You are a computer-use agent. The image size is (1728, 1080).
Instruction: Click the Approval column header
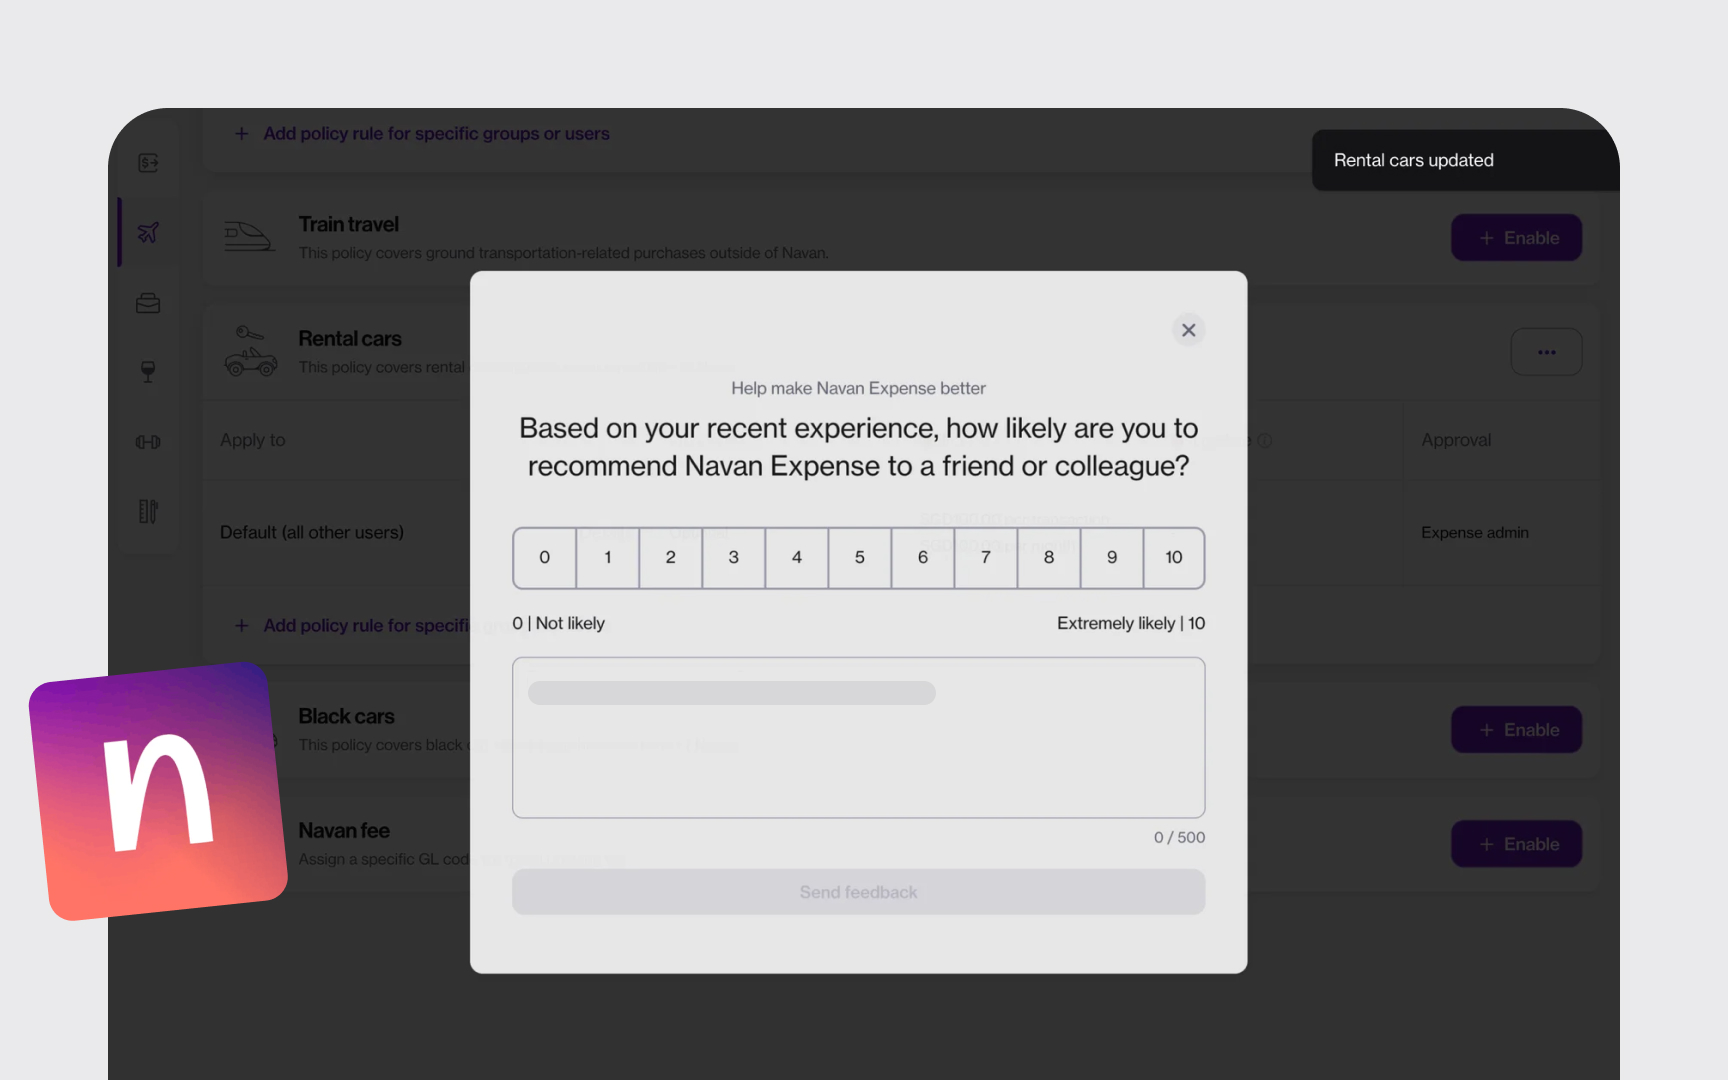click(x=1456, y=440)
